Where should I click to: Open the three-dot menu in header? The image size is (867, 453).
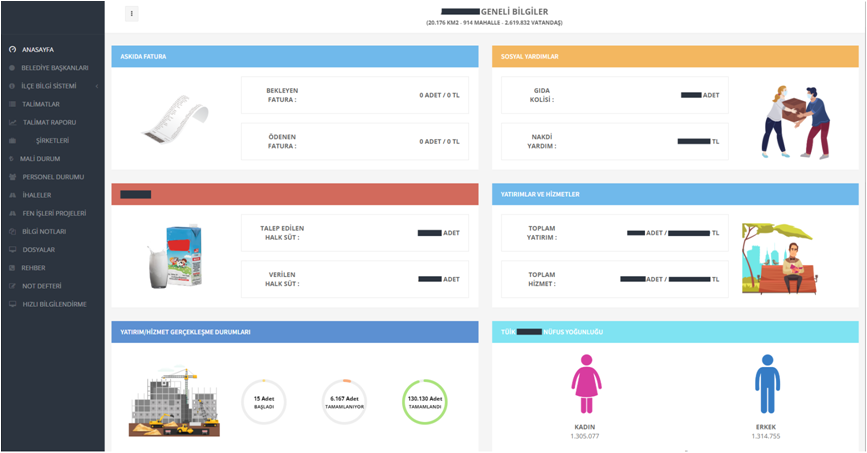[131, 14]
